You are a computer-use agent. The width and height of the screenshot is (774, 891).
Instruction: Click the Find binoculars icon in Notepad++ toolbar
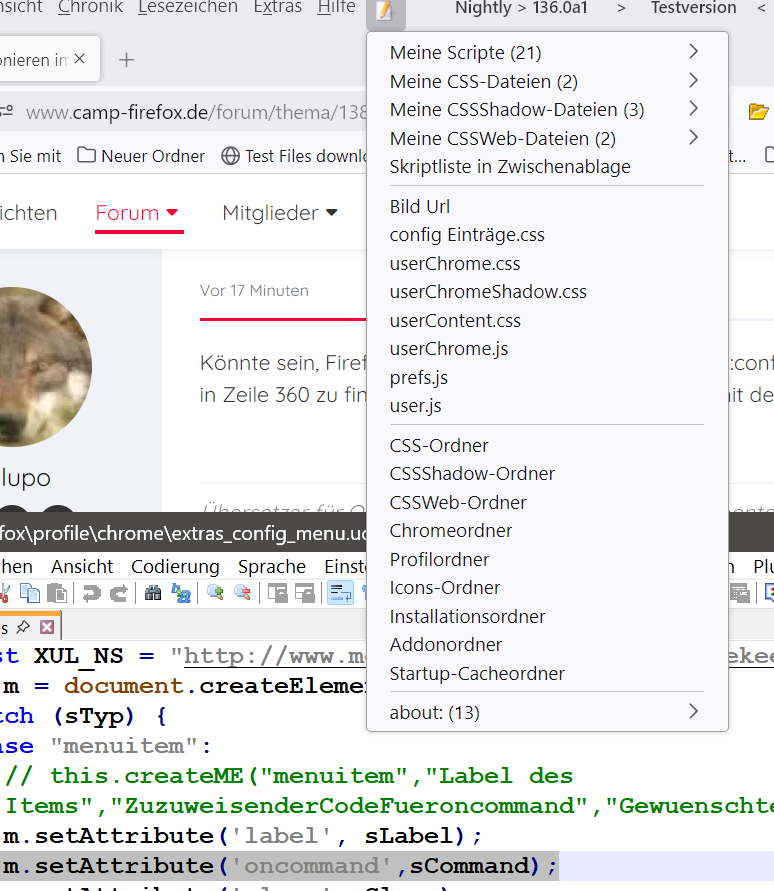click(x=153, y=594)
